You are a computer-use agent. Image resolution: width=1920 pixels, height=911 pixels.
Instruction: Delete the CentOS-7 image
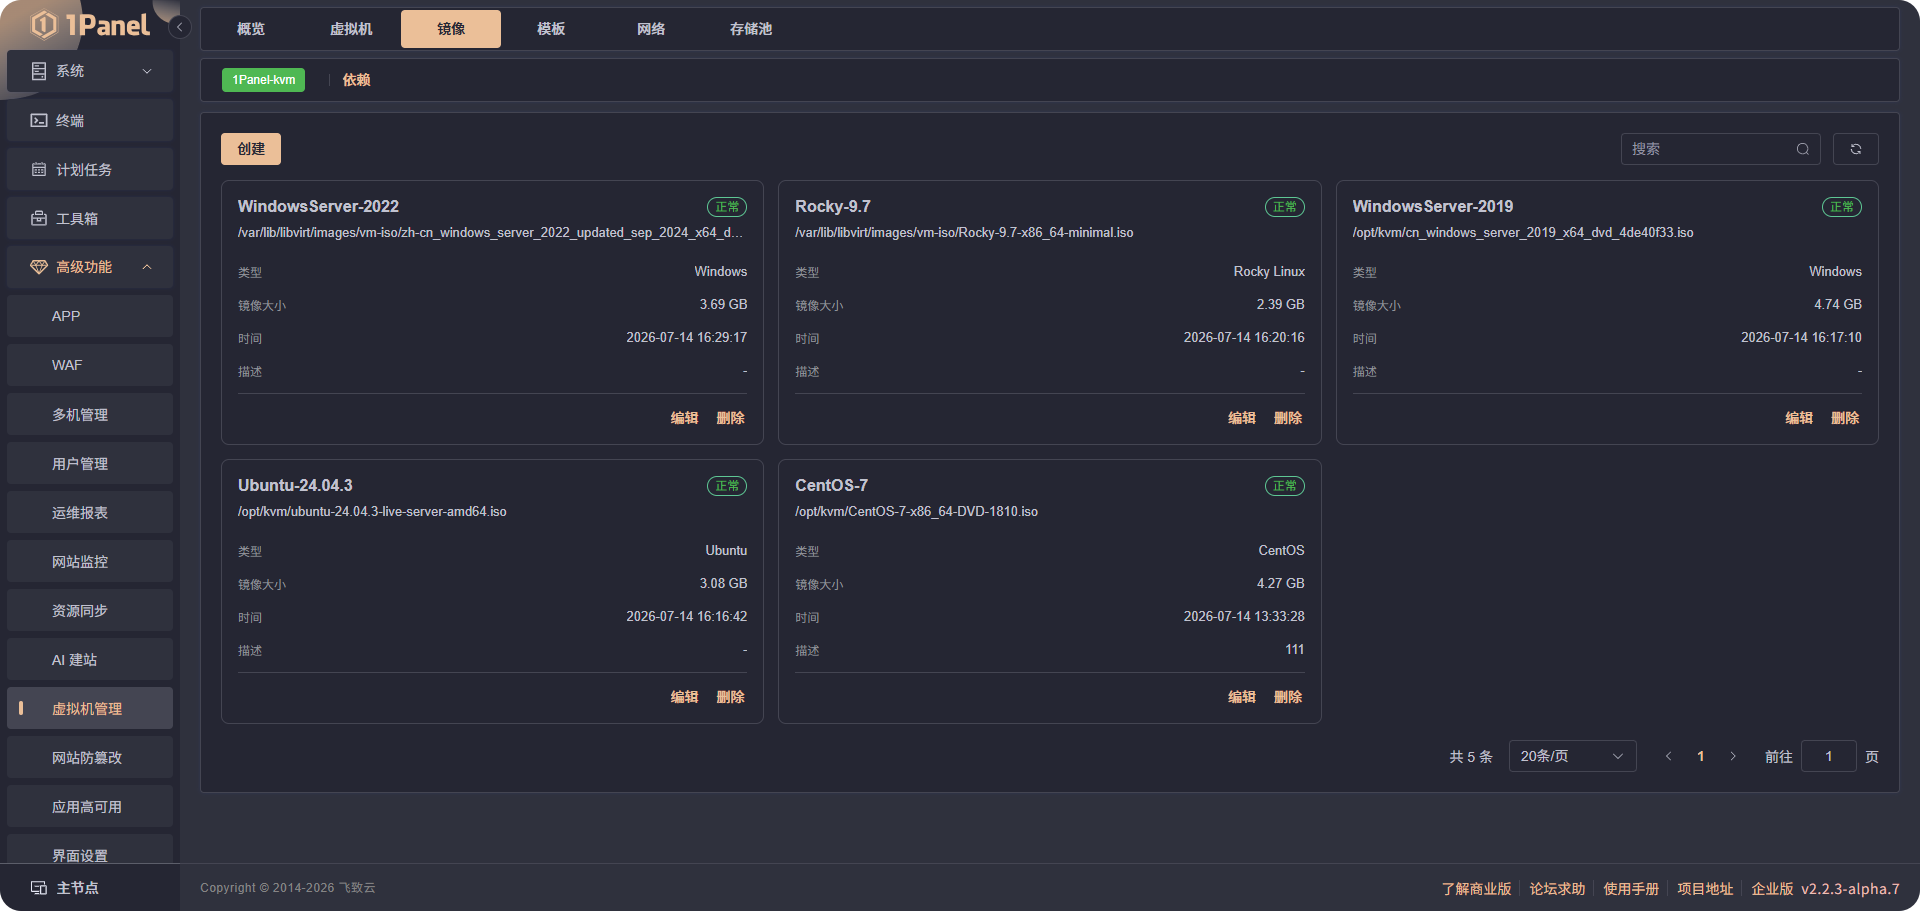[x=1288, y=697]
